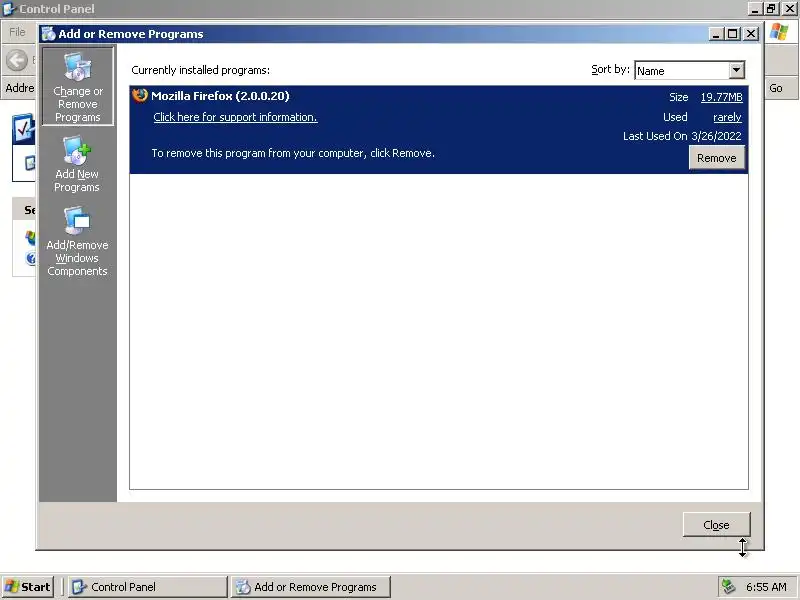Switch to Control Panel taskbar button
Viewport: 800px width, 600px height.
[147, 587]
